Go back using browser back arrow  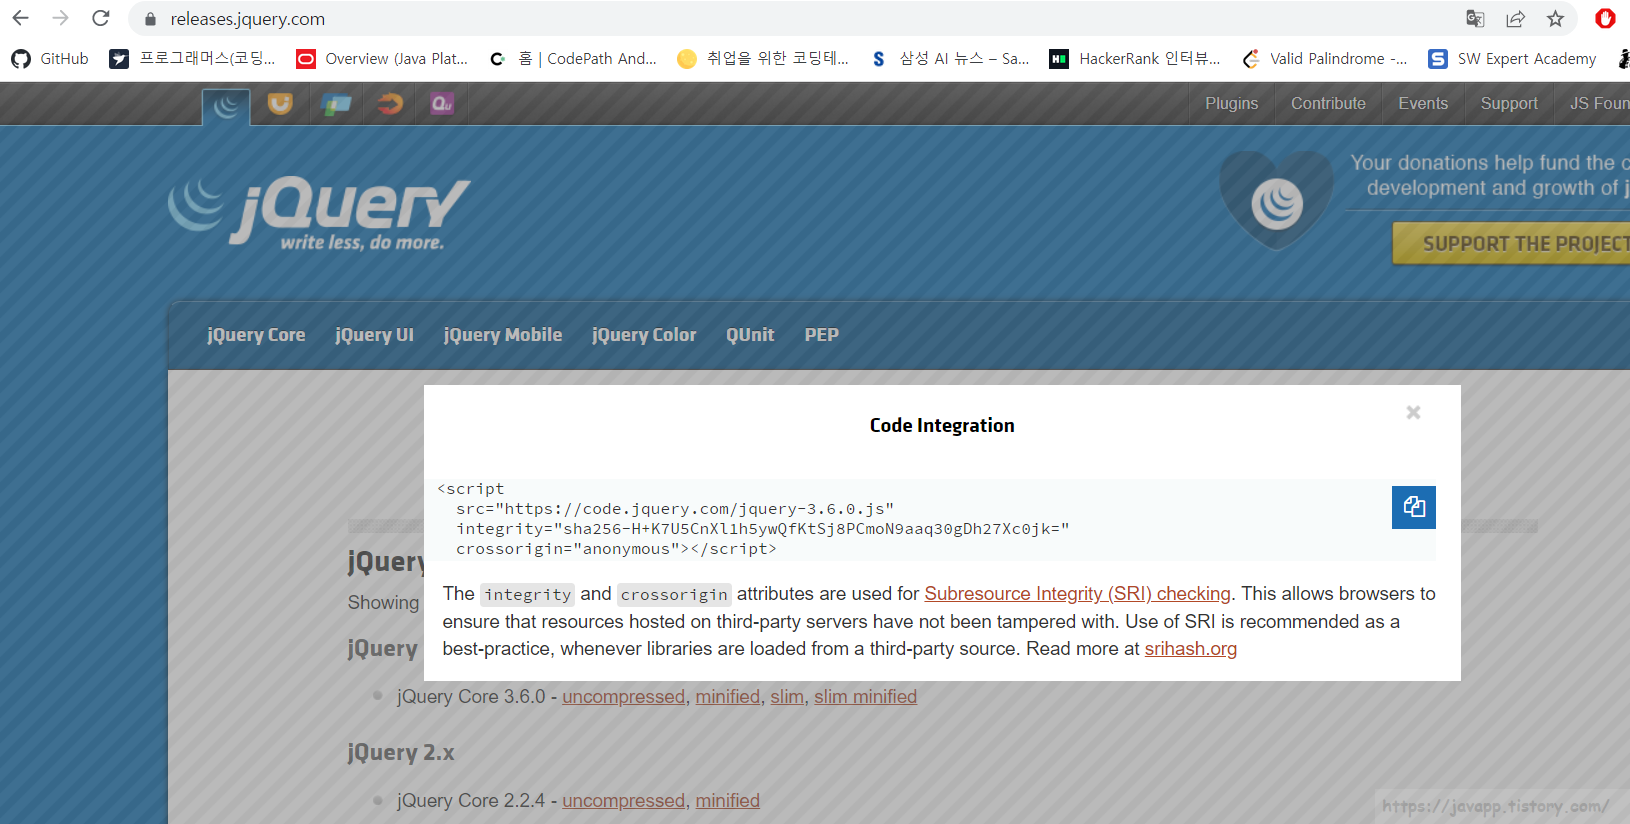[x=20, y=18]
